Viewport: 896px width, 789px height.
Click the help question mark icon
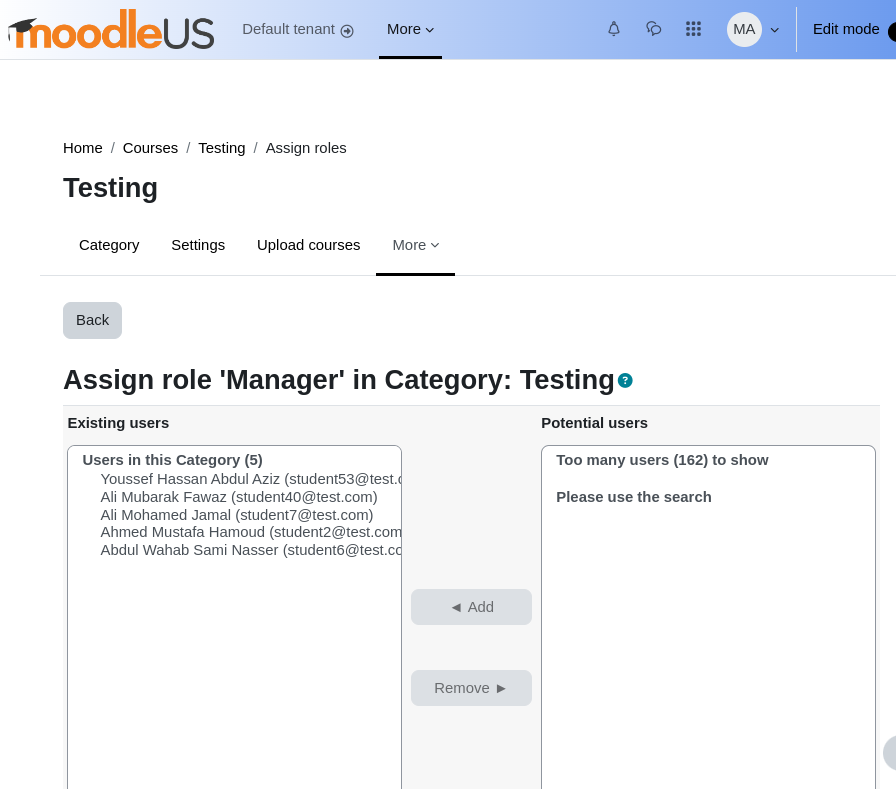[x=625, y=381]
